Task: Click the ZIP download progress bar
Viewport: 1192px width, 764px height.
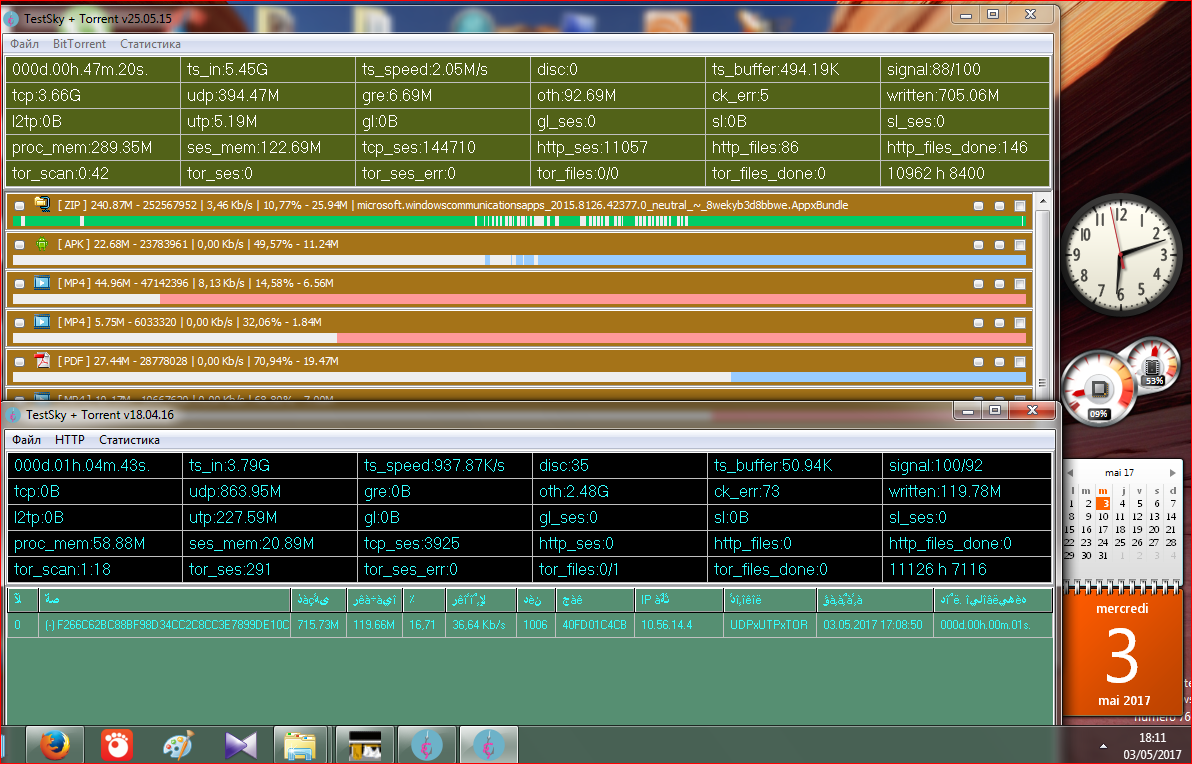Action: click(518, 221)
